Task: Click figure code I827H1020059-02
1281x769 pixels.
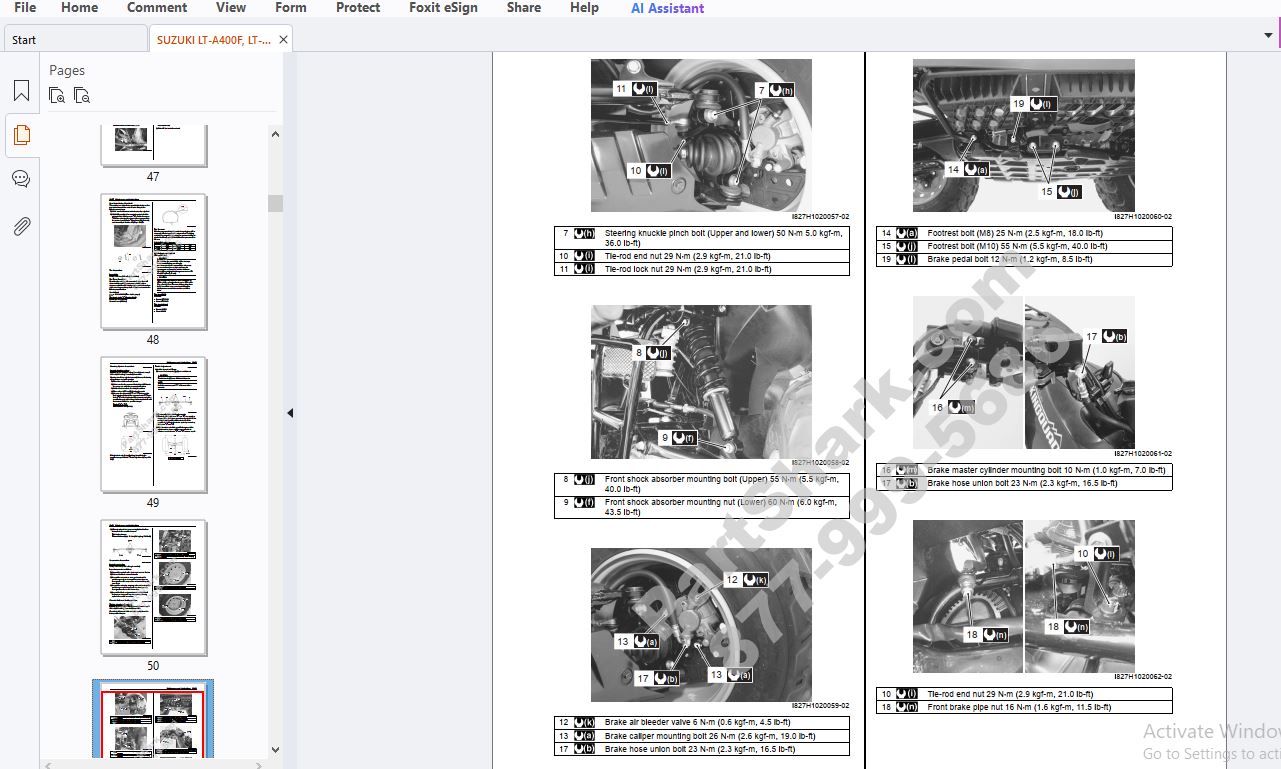Action: point(821,706)
